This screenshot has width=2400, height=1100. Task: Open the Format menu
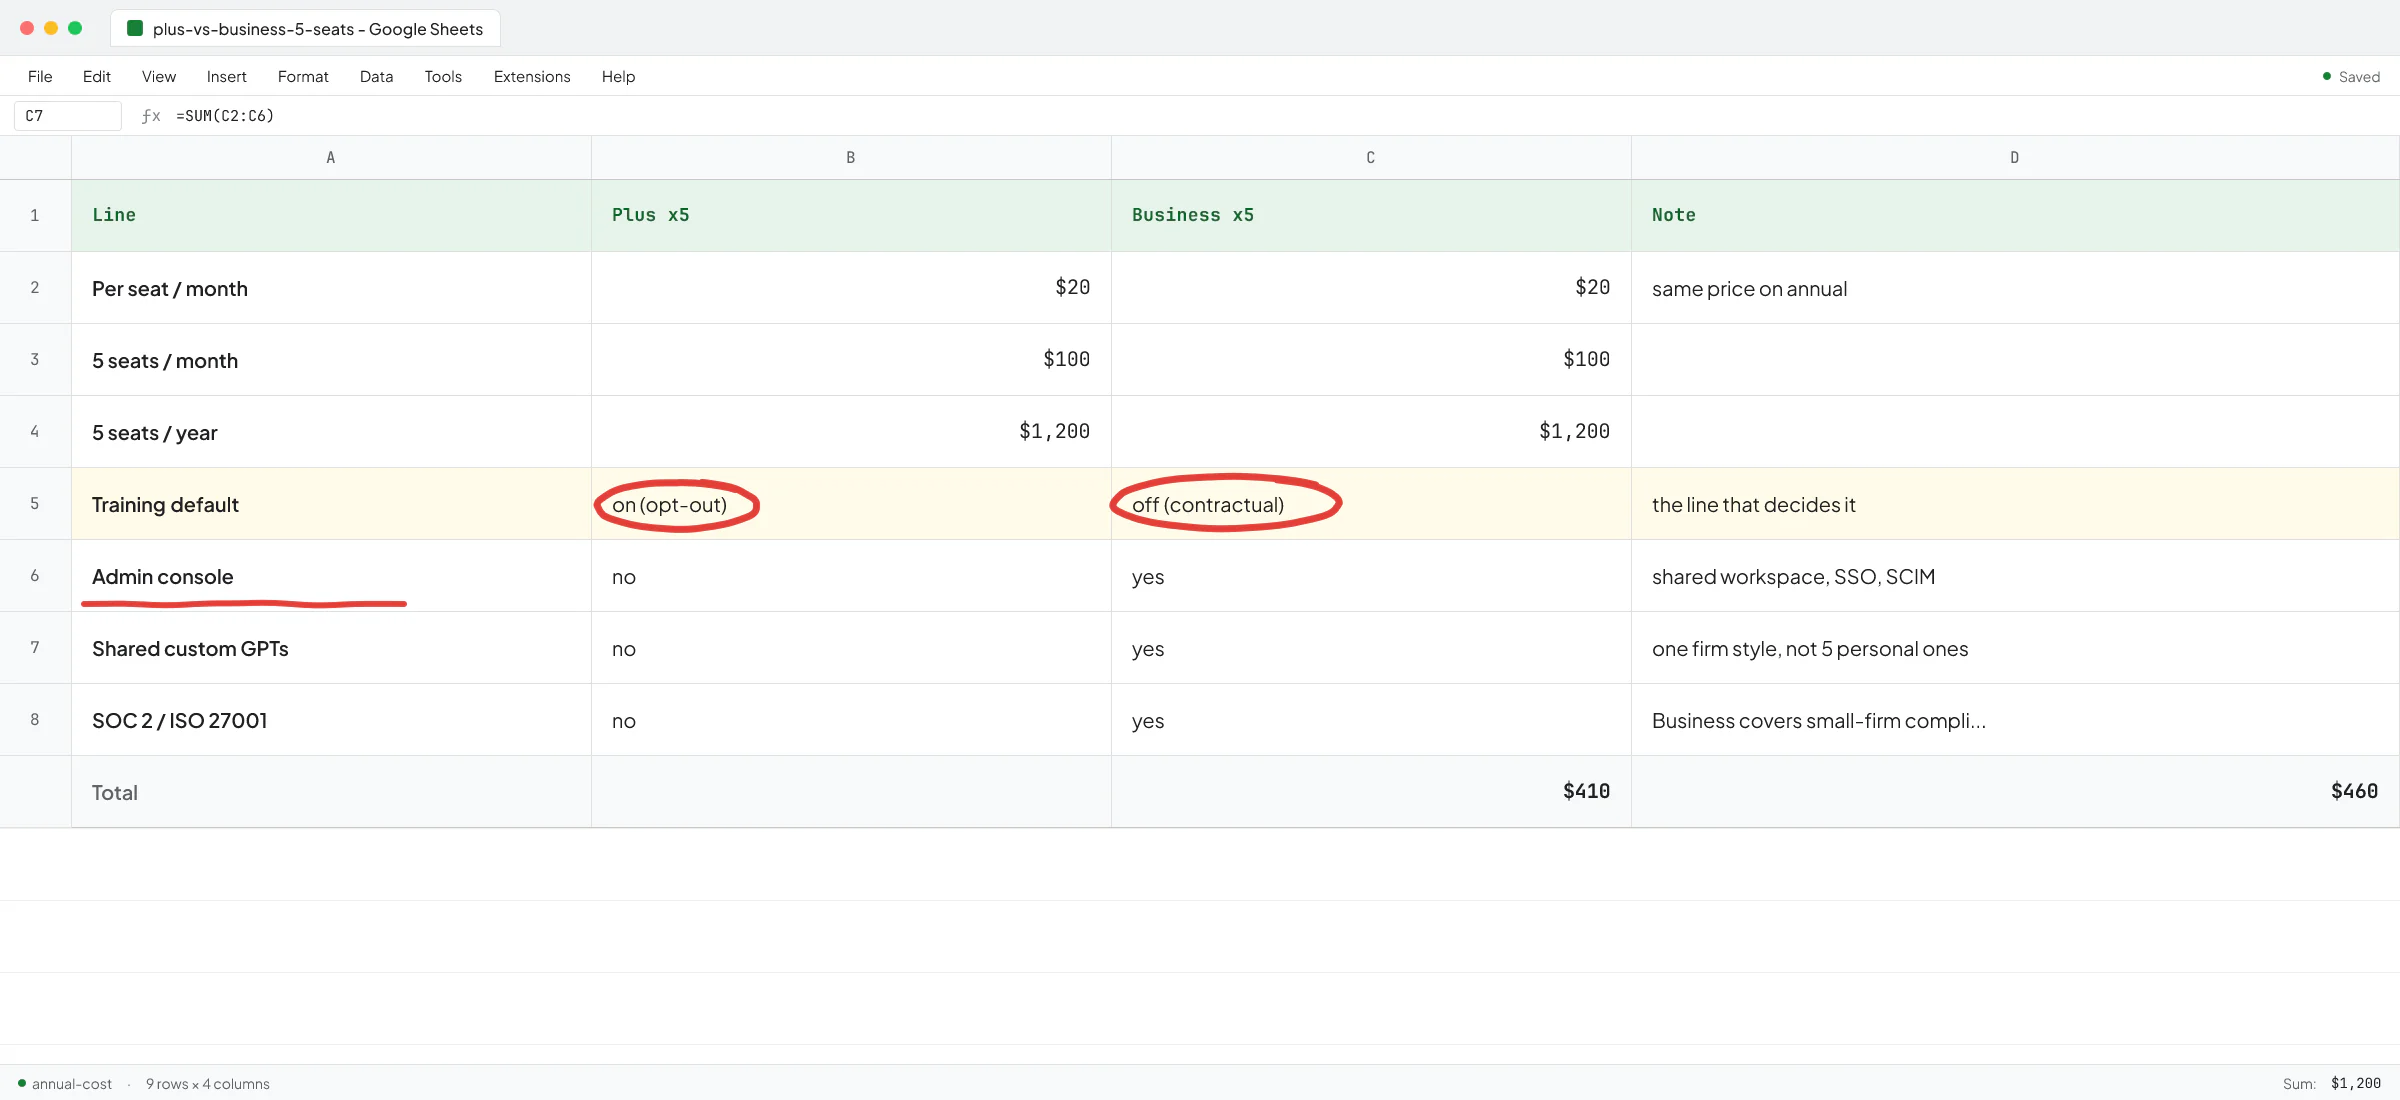[303, 77]
